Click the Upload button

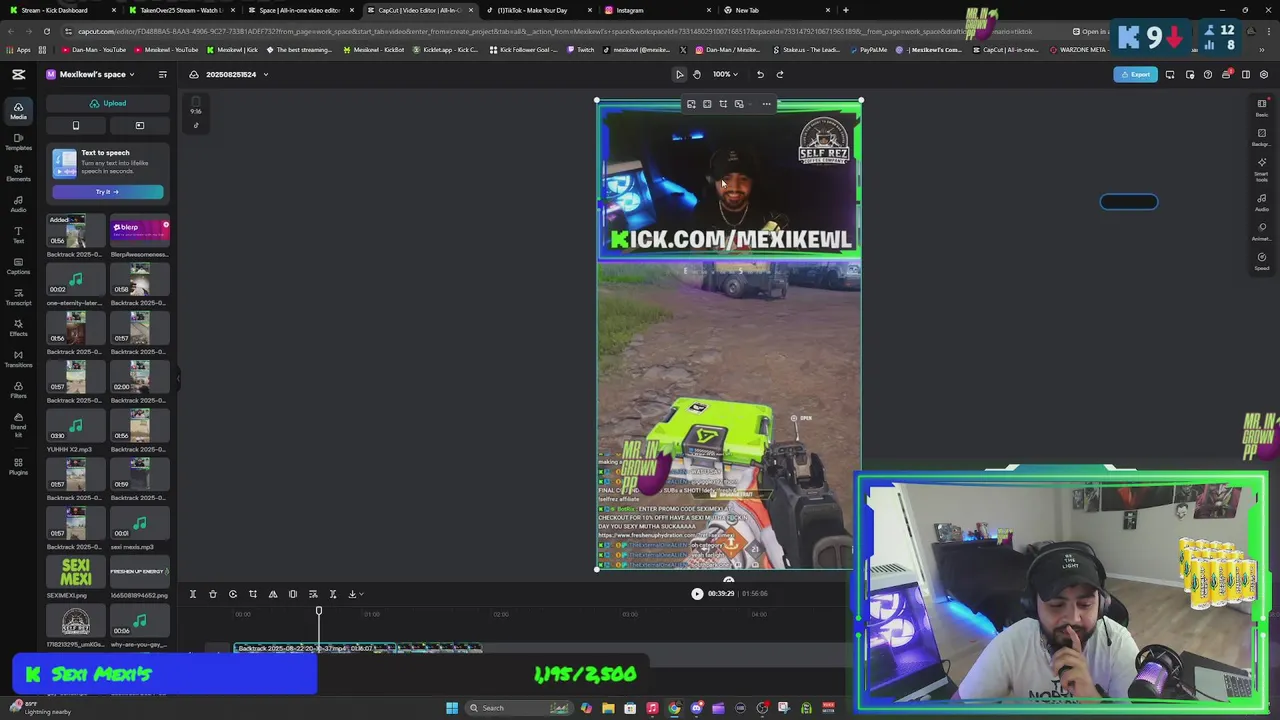107,103
